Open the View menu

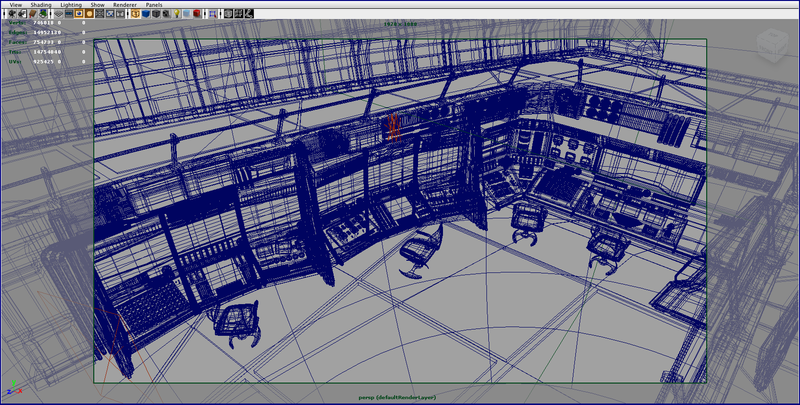16,4
